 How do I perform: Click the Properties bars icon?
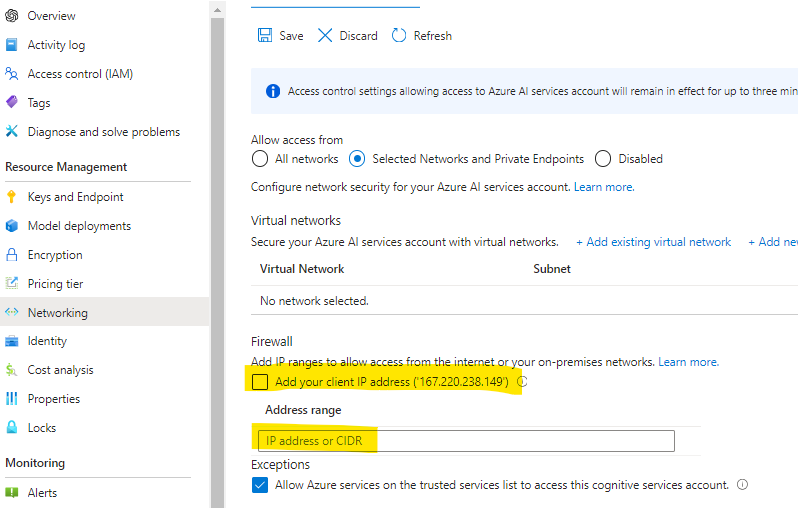12,399
